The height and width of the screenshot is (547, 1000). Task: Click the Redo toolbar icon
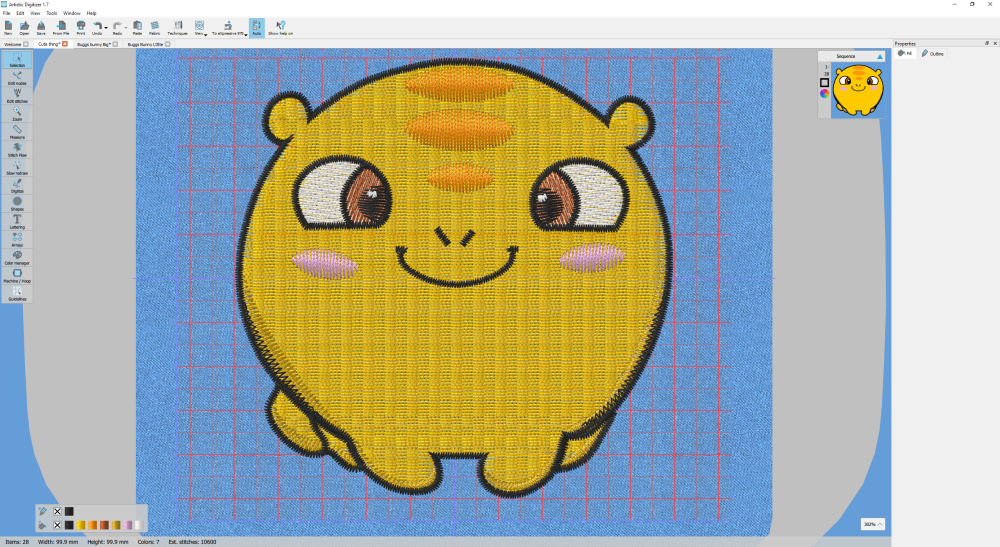point(117,28)
